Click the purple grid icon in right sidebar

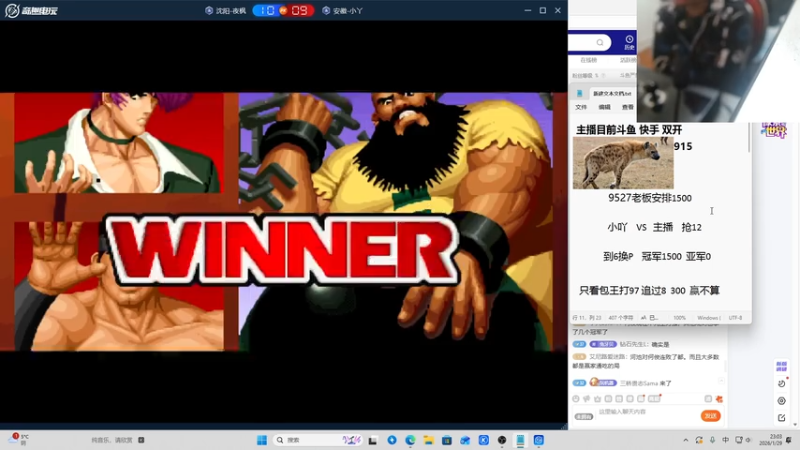(781, 366)
